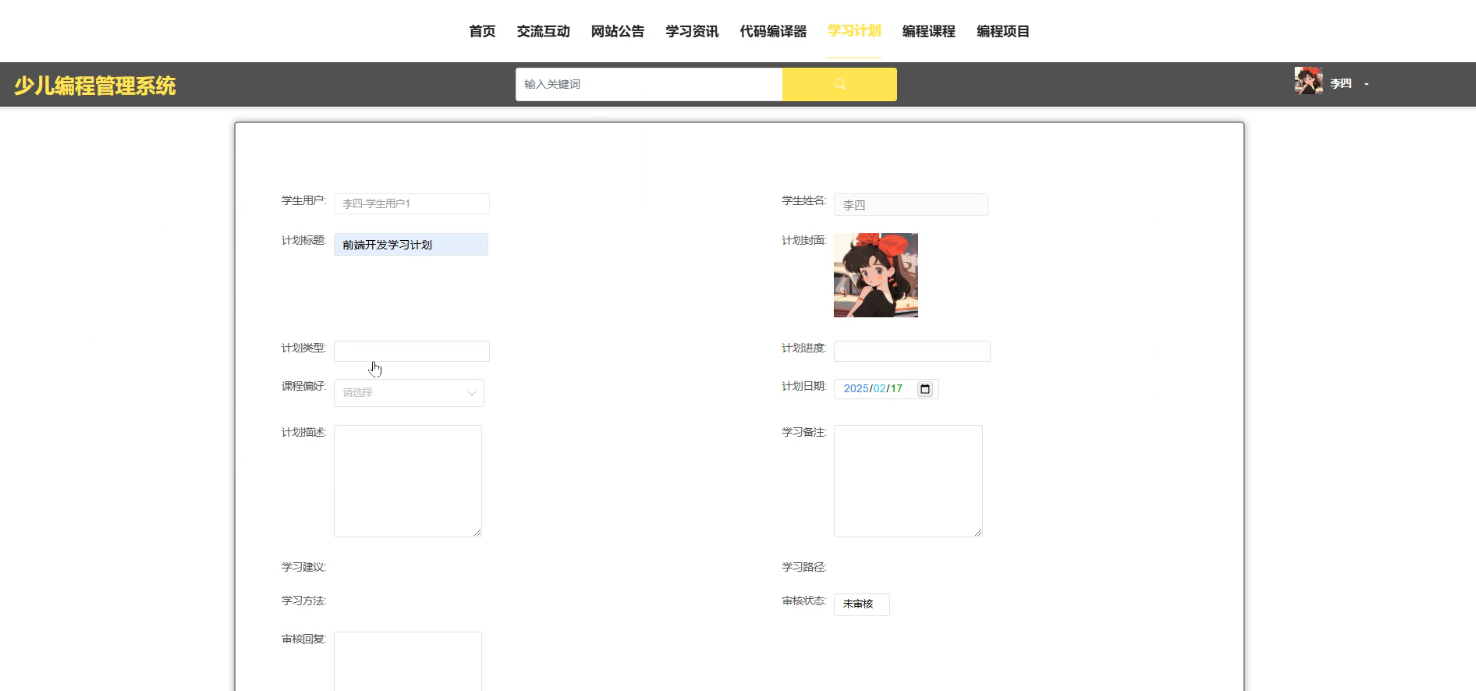Navigate to 编程课程
Screen dimensions: 1476x691
(928, 31)
